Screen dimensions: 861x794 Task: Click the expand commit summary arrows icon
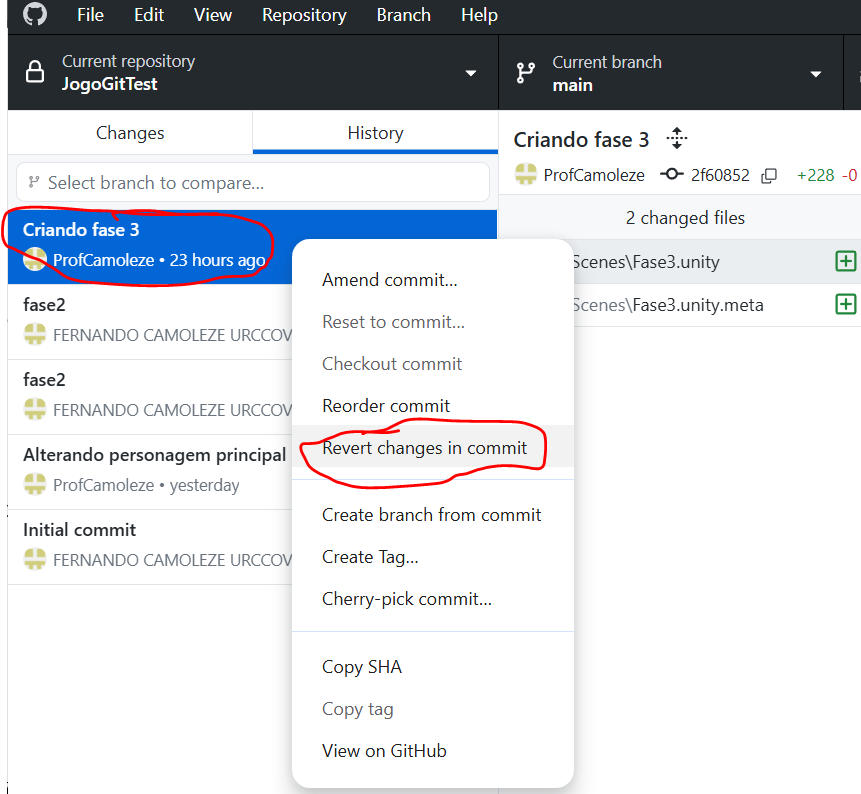tap(677, 139)
